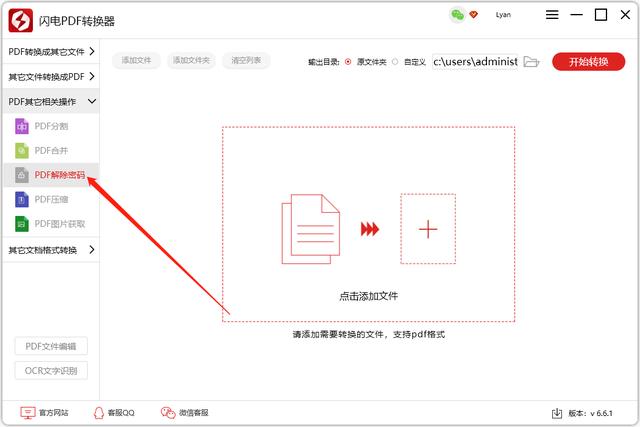Click the 闪电PDF转换器 app logo
Screen dimensions: 640x427
(x=21, y=20)
